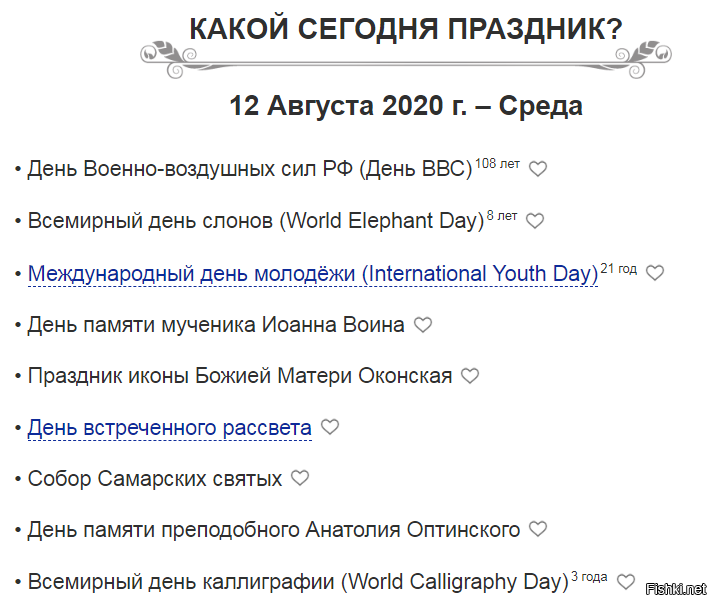
Task: Click День Военно-воздушных сил РФ text
Action: click(x=249, y=169)
